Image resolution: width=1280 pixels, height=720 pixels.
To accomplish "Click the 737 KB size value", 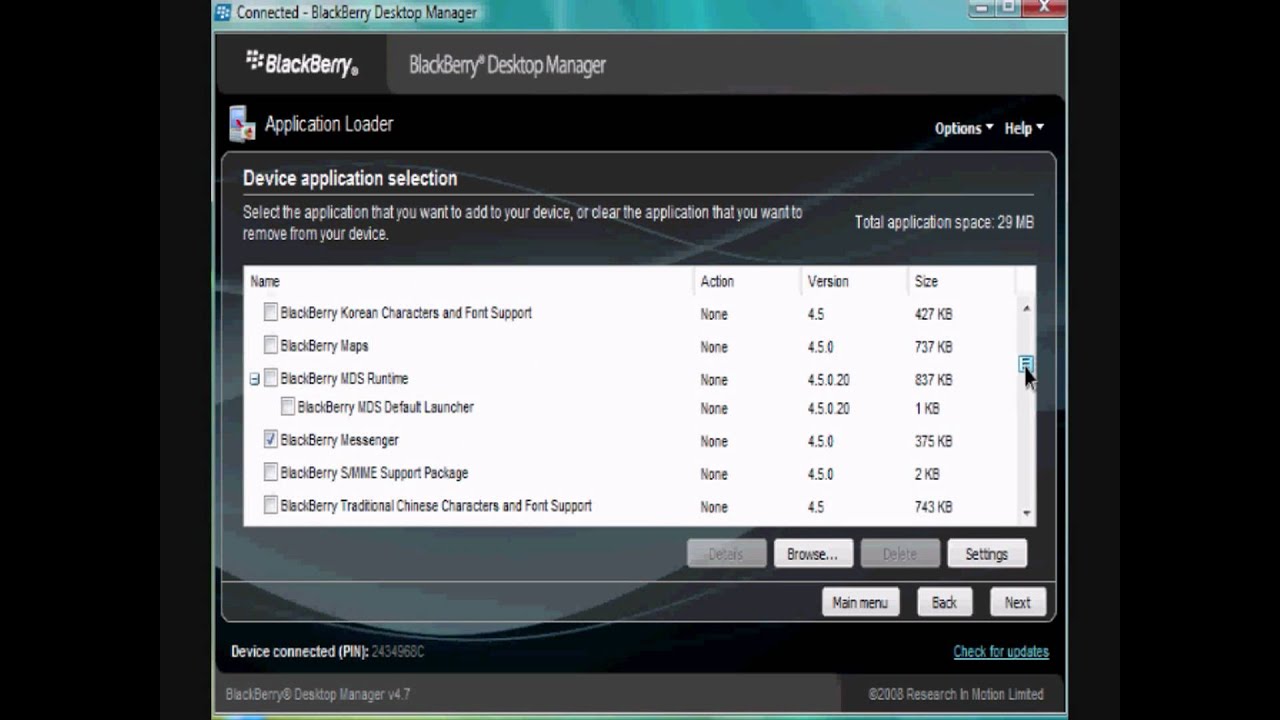I will 933,347.
